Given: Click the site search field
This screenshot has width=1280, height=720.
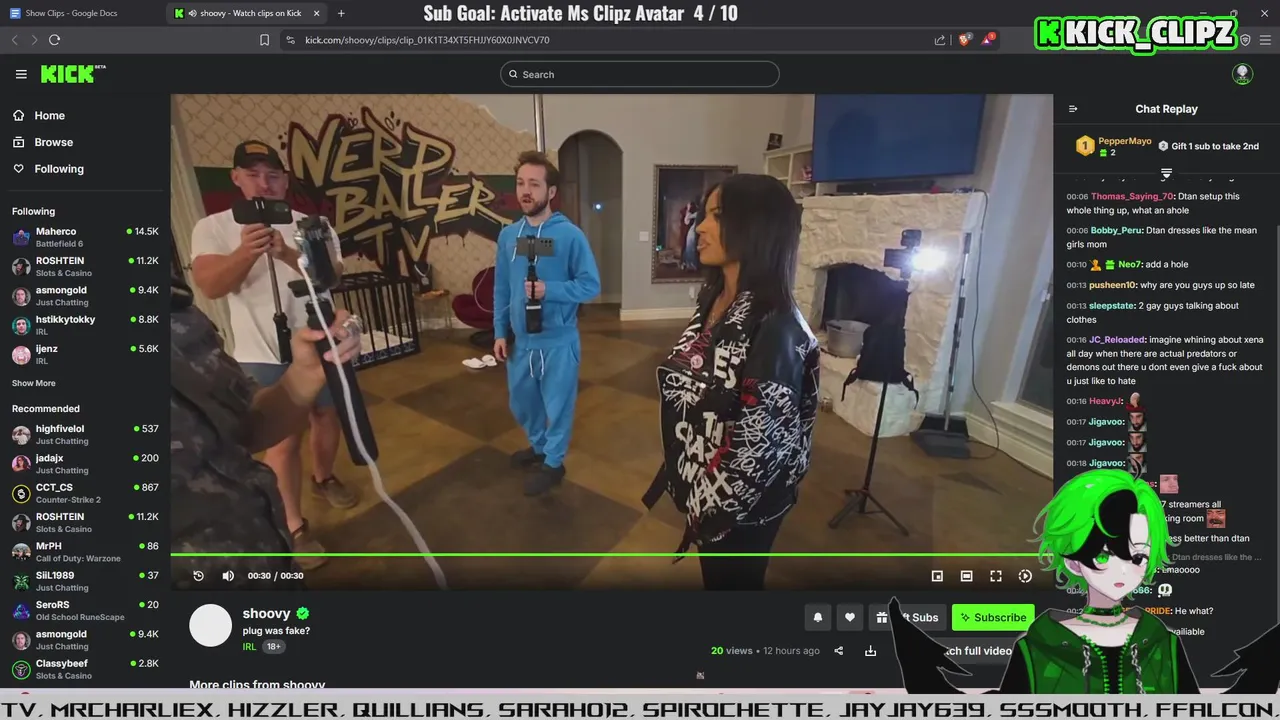Looking at the screenshot, I should coord(640,74).
